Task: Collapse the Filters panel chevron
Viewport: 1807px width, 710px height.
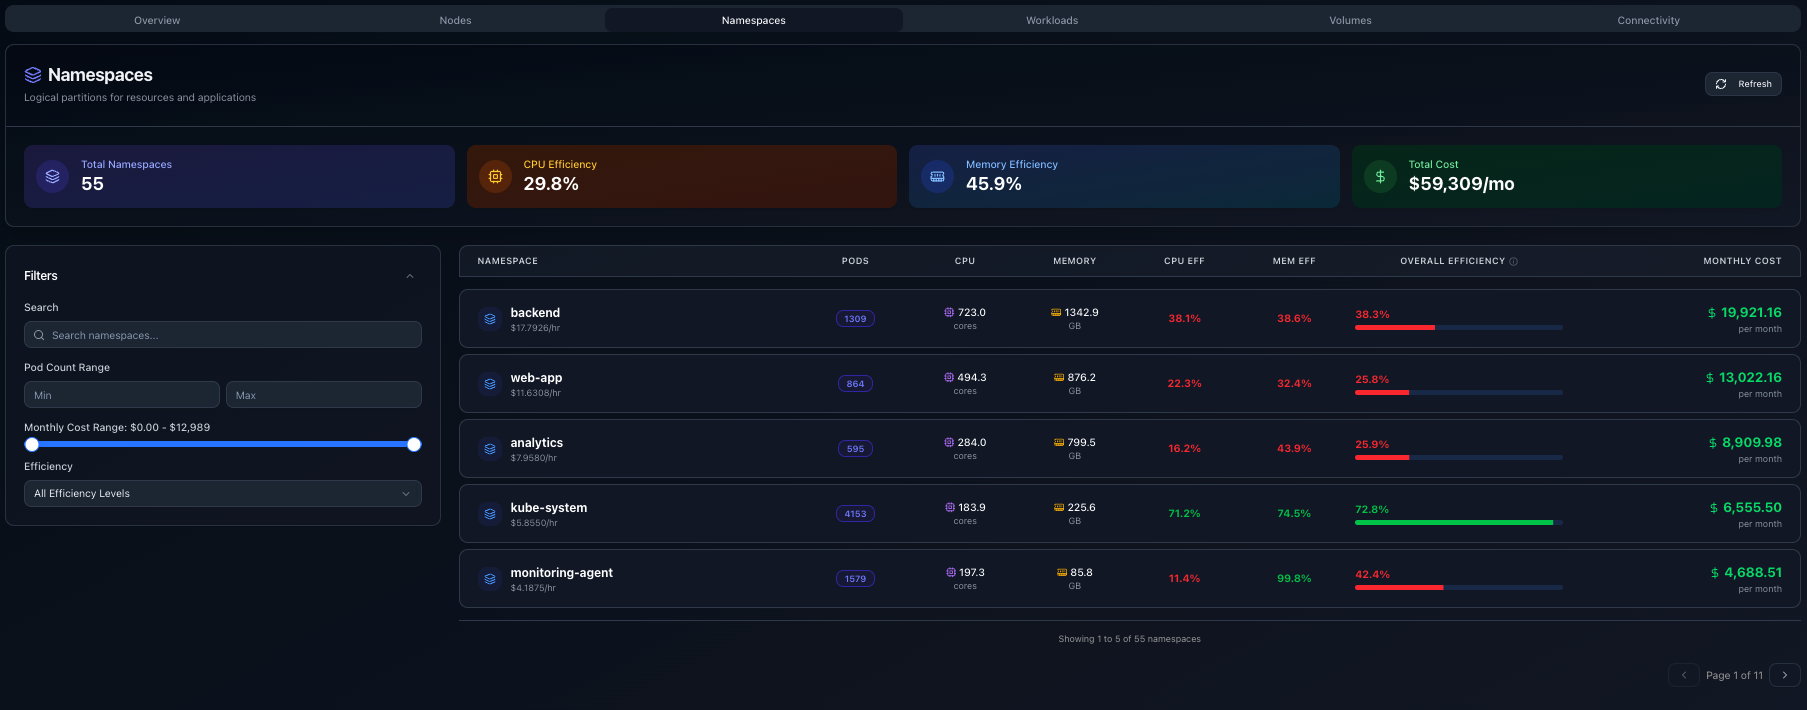Action: pos(410,276)
